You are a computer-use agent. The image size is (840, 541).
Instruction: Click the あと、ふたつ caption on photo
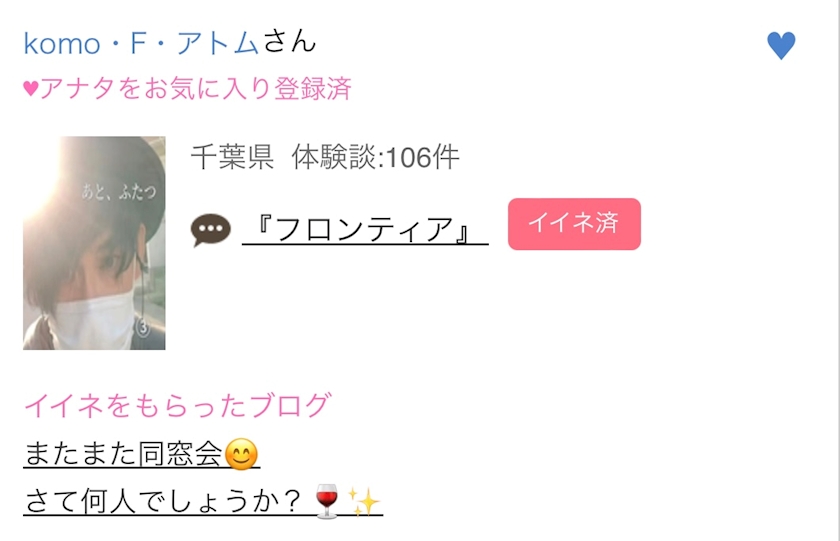coord(119,191)
